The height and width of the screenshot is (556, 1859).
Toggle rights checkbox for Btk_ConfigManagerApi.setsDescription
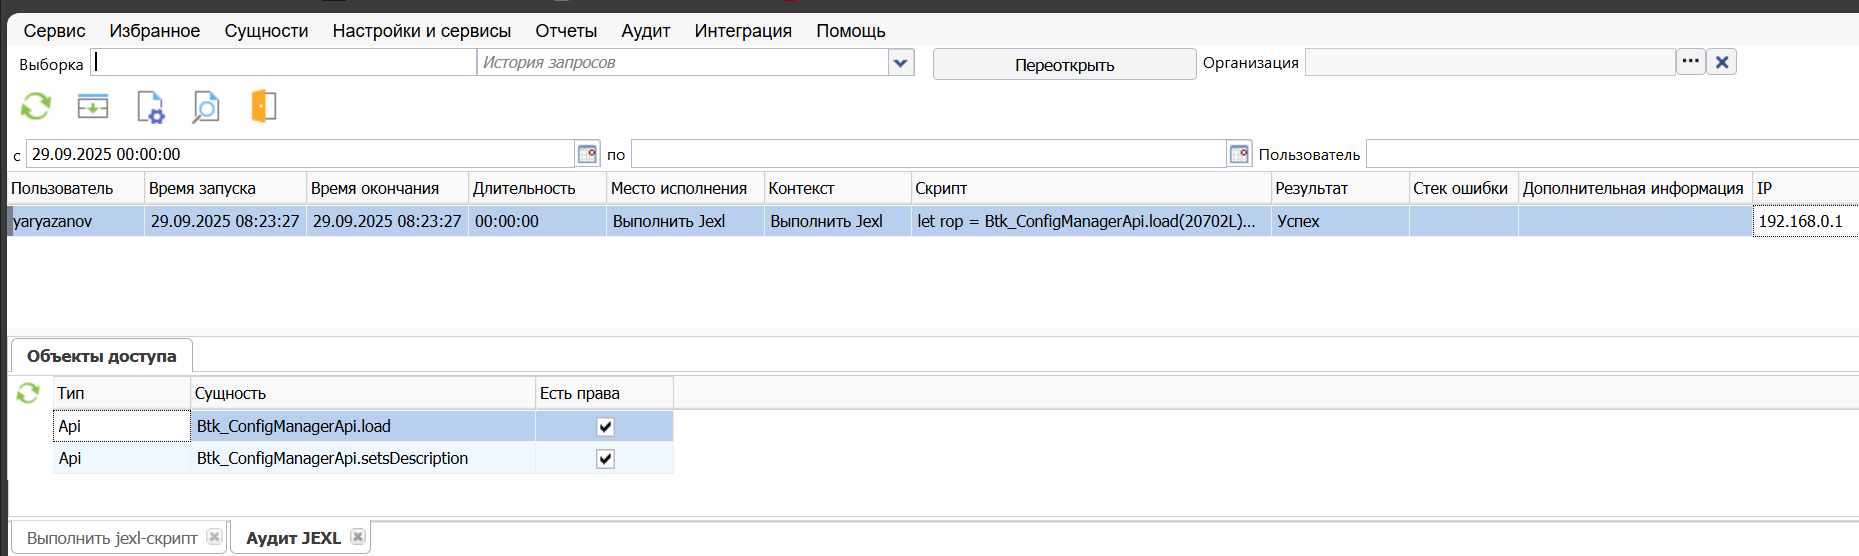tap(605, 459)
